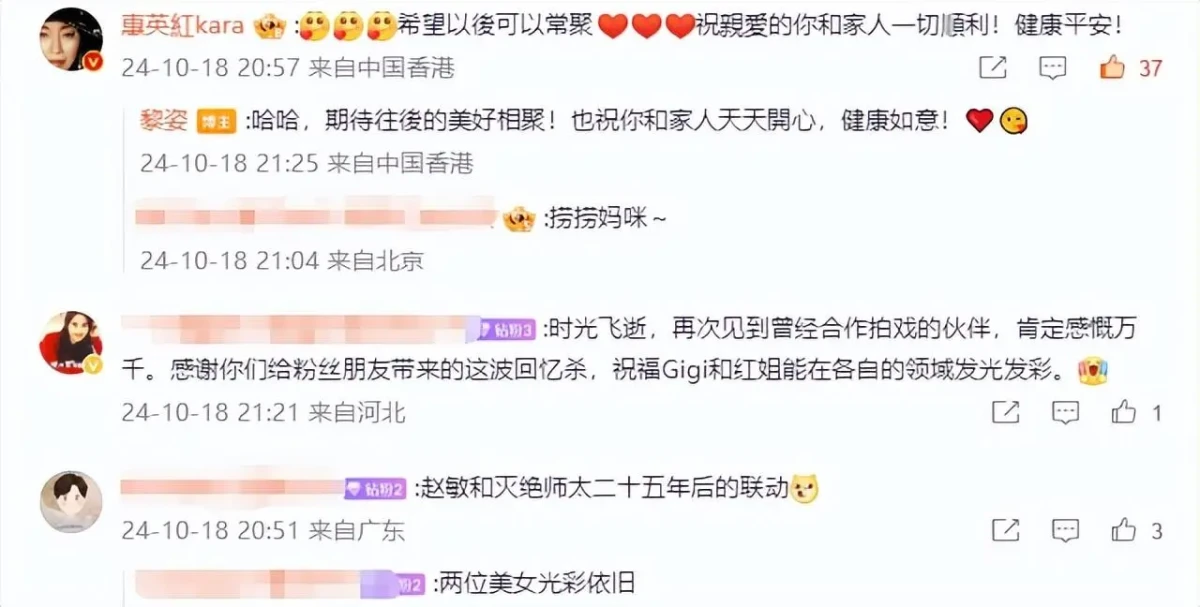
Task: Click the crown badge beside 惠英紅kara
Action: [270, 25]
